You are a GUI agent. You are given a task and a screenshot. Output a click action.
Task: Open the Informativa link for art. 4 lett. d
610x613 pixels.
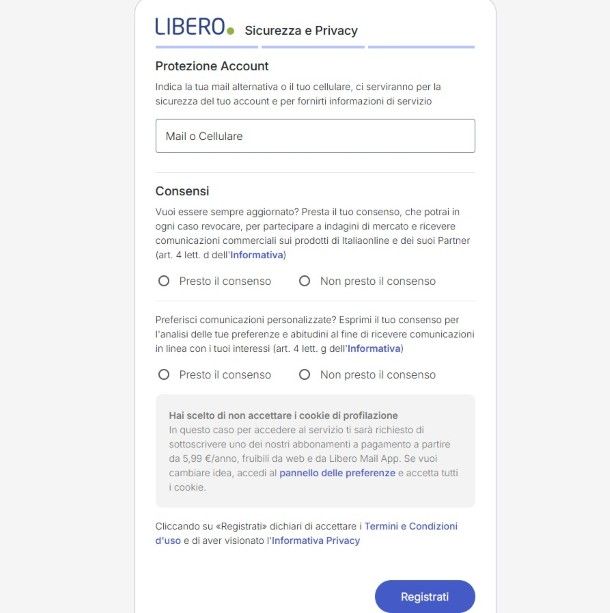coord(257,255)
